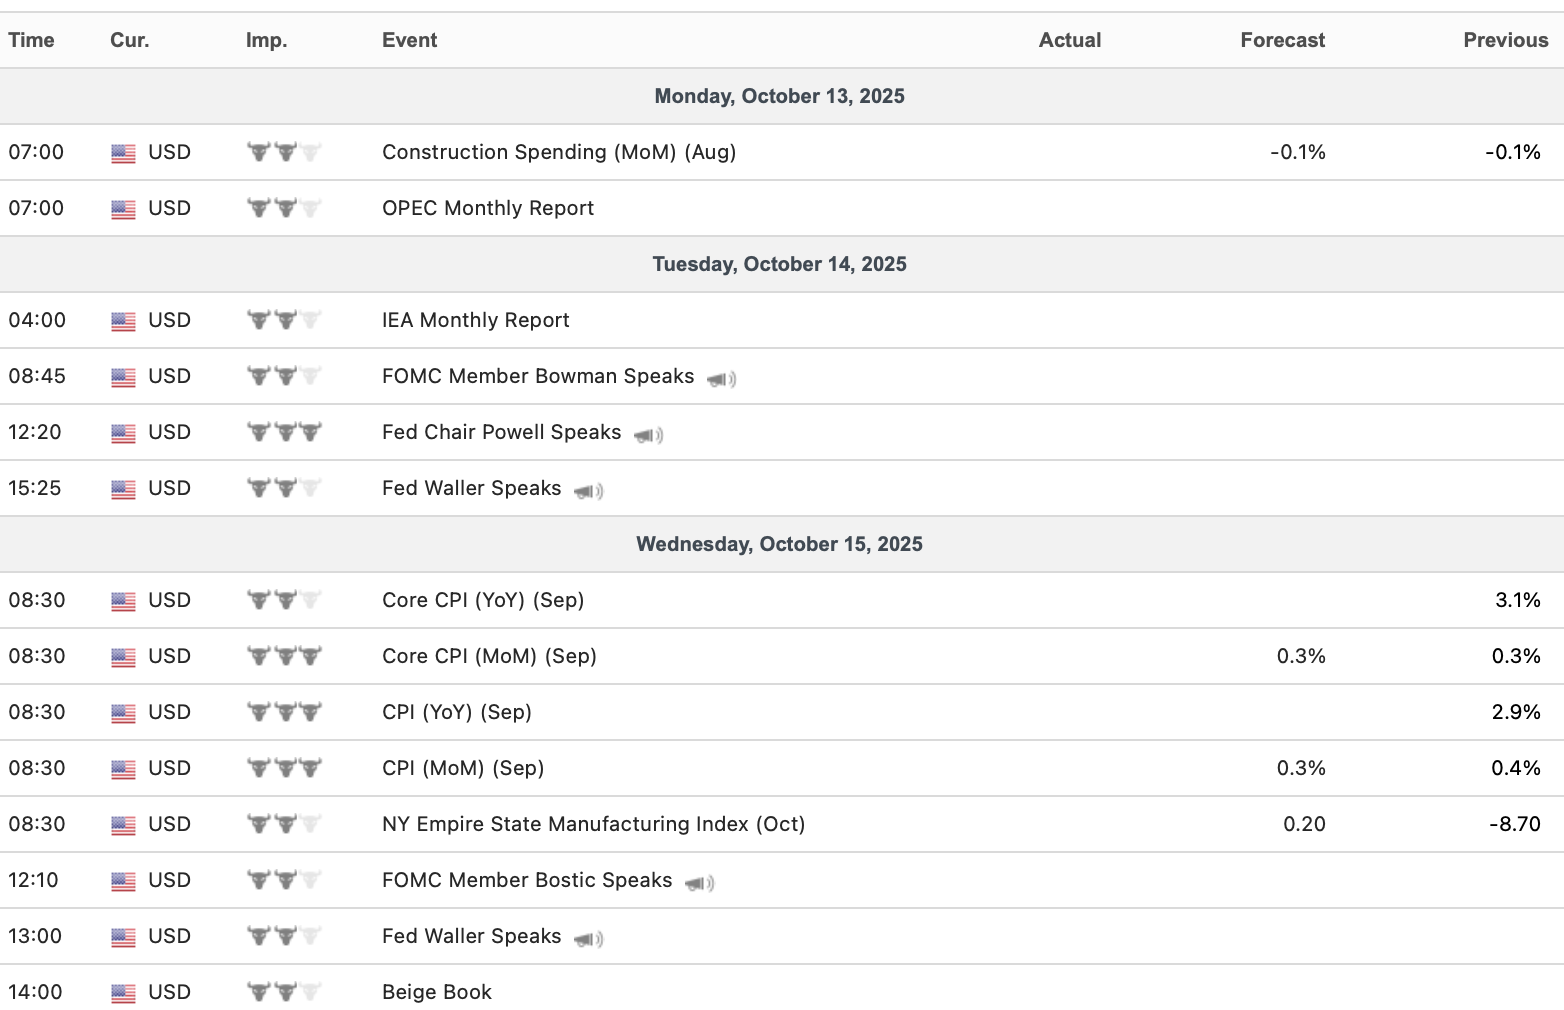Click the bull importance icons for Core CPI (MoM)

(284, 657)
